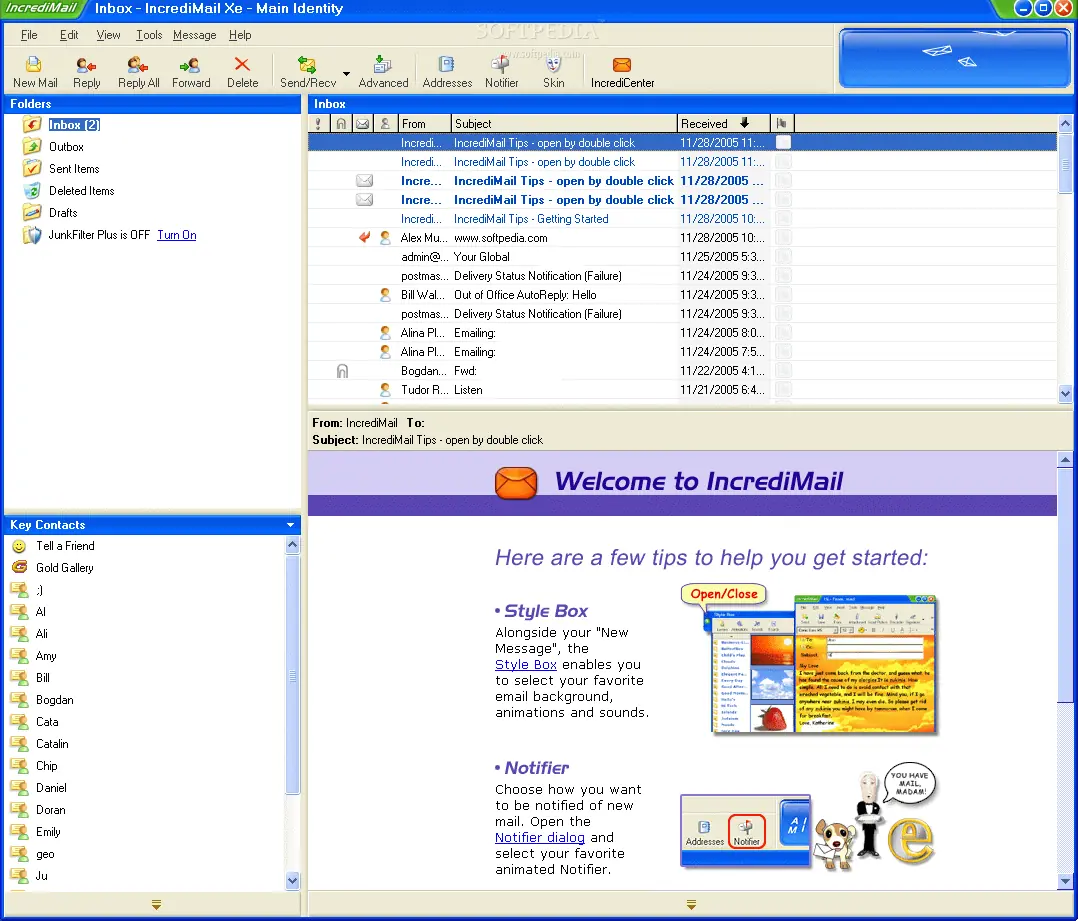Viewport: 1078px width, 921px height.
Task: Open the Sent Items folder
Action: click(x=74, y=168)
